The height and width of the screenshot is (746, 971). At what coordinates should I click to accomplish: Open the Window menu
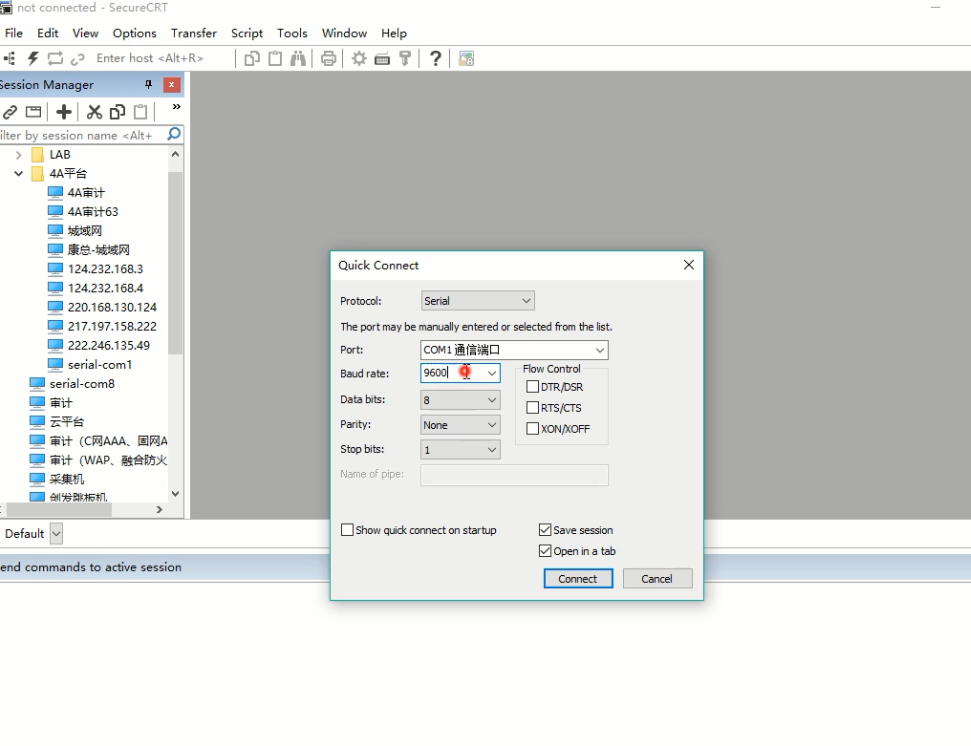click(x=344, y=33)
